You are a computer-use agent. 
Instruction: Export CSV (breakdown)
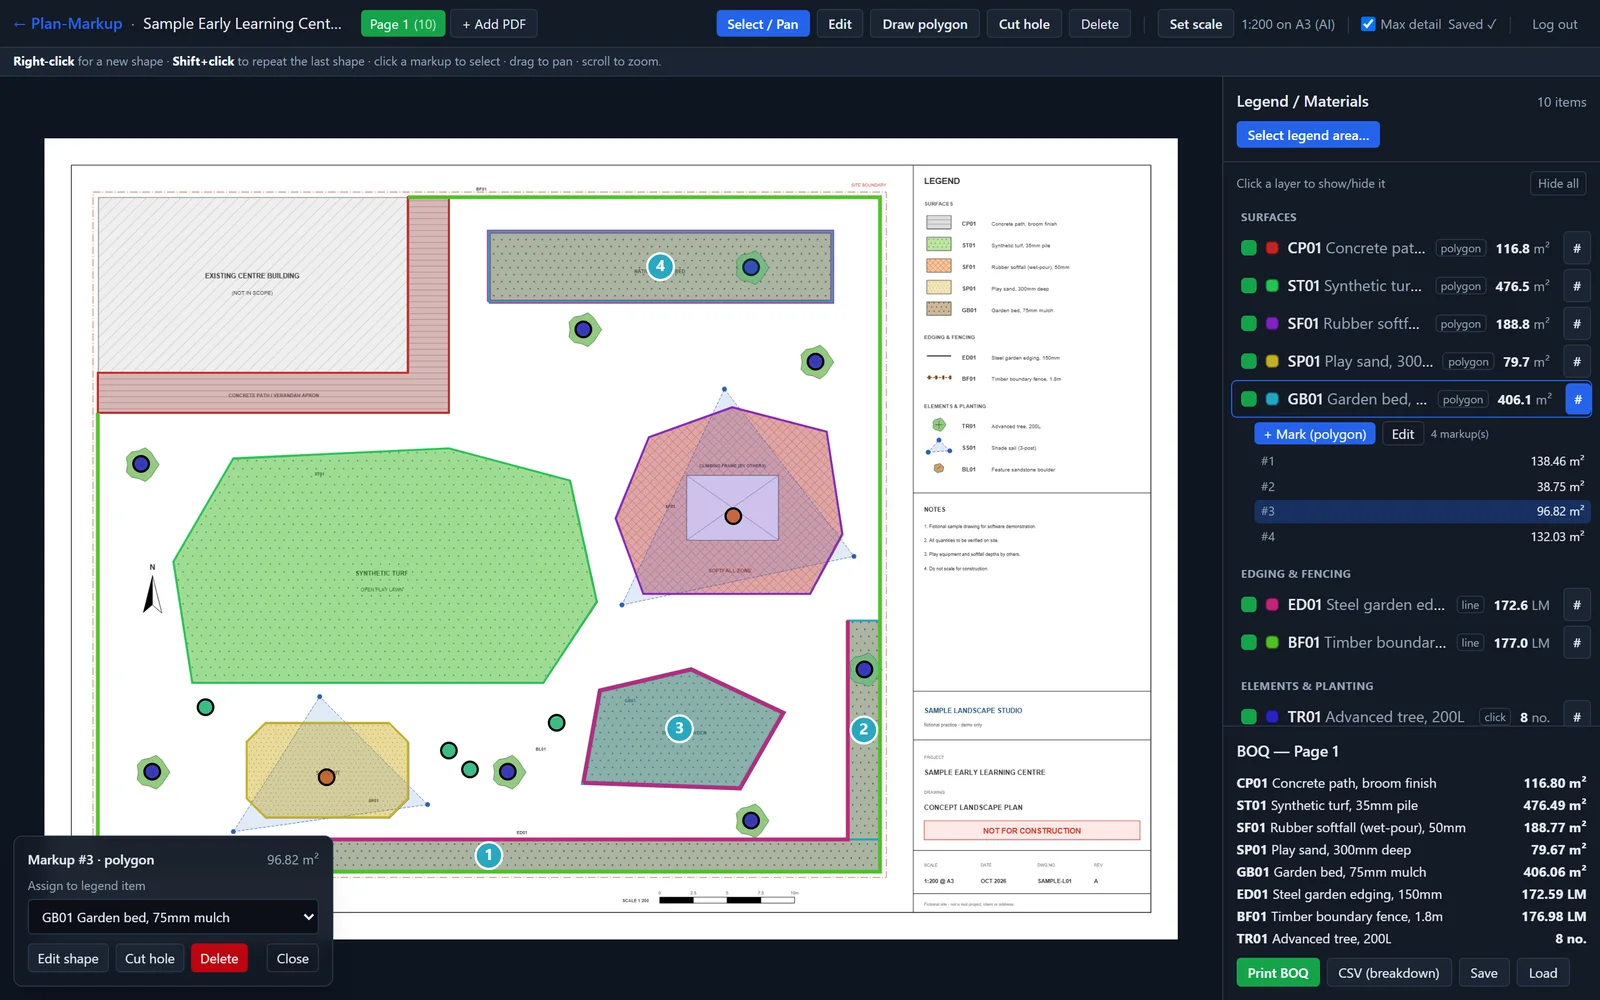pyautogui.click(x=1389, y=973)
